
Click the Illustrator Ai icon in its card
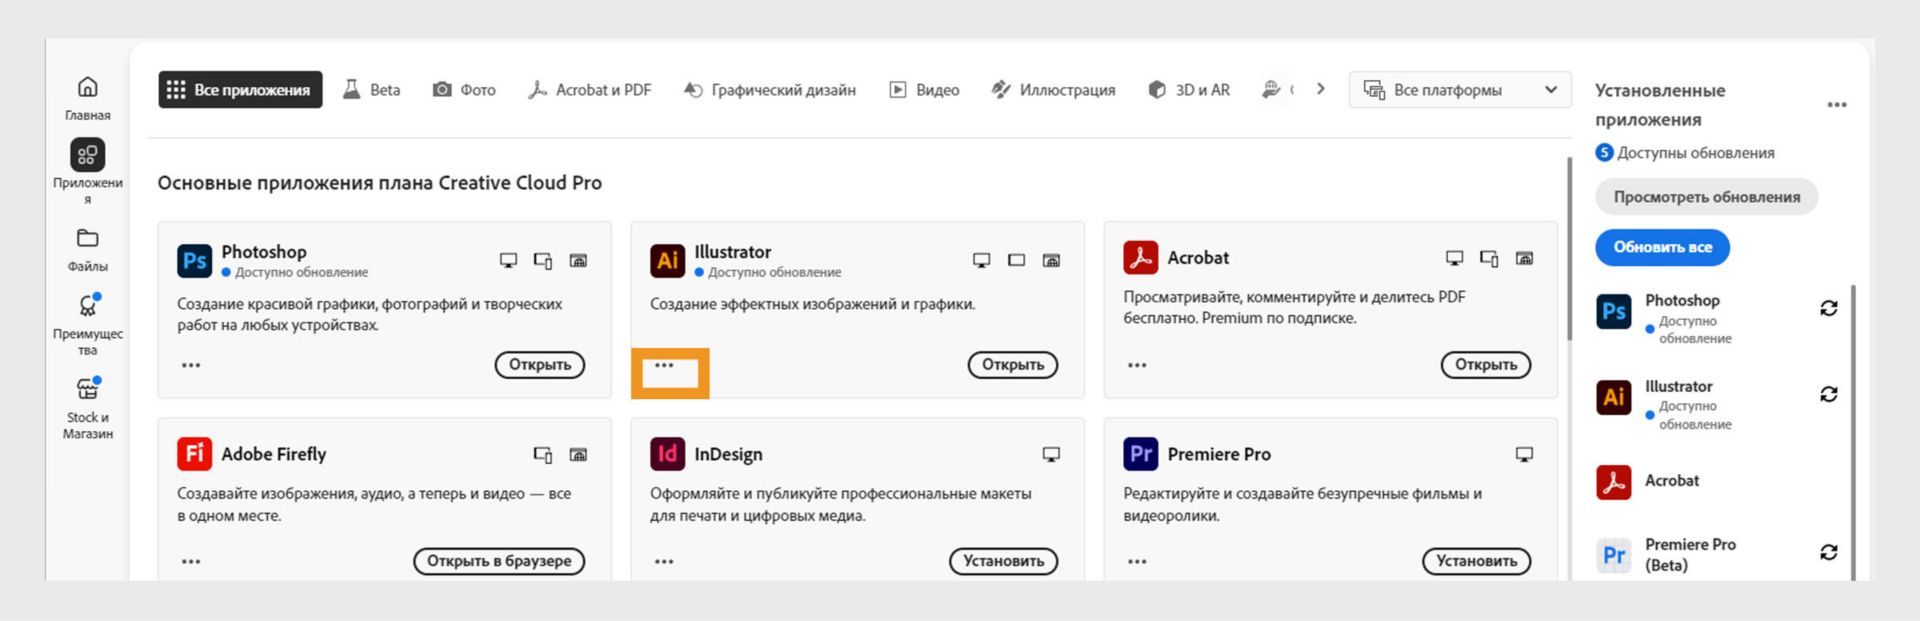click(667, 260)
